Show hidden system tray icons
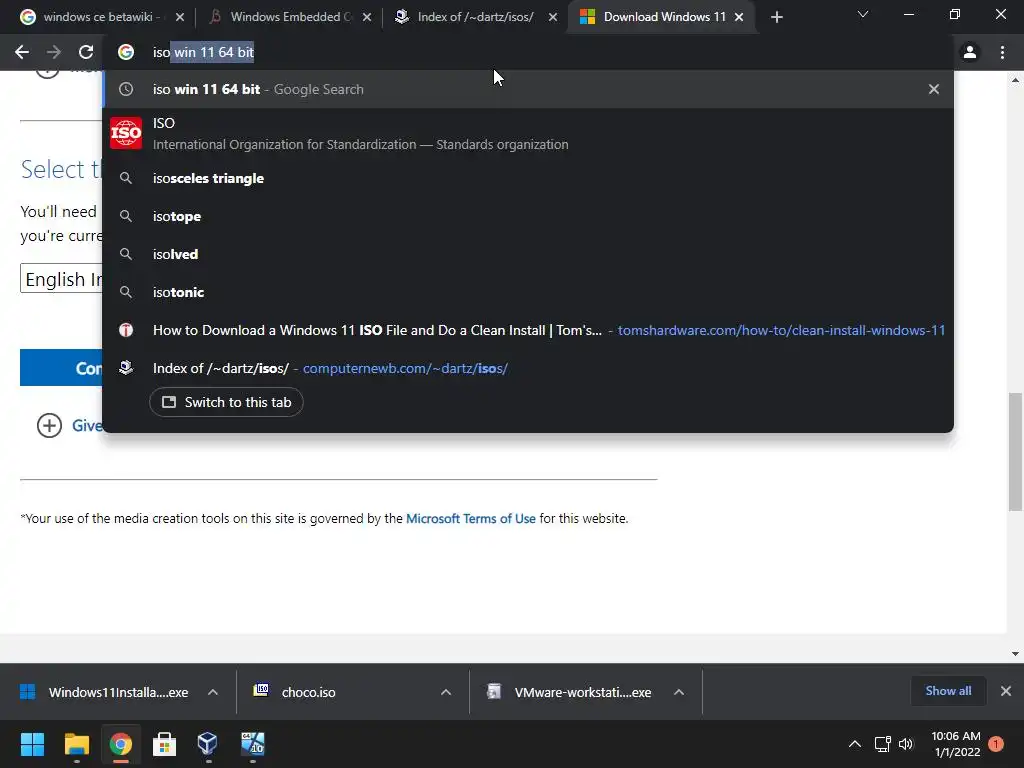The height and width of the screenshot is (768, 1024). point(854,744)
